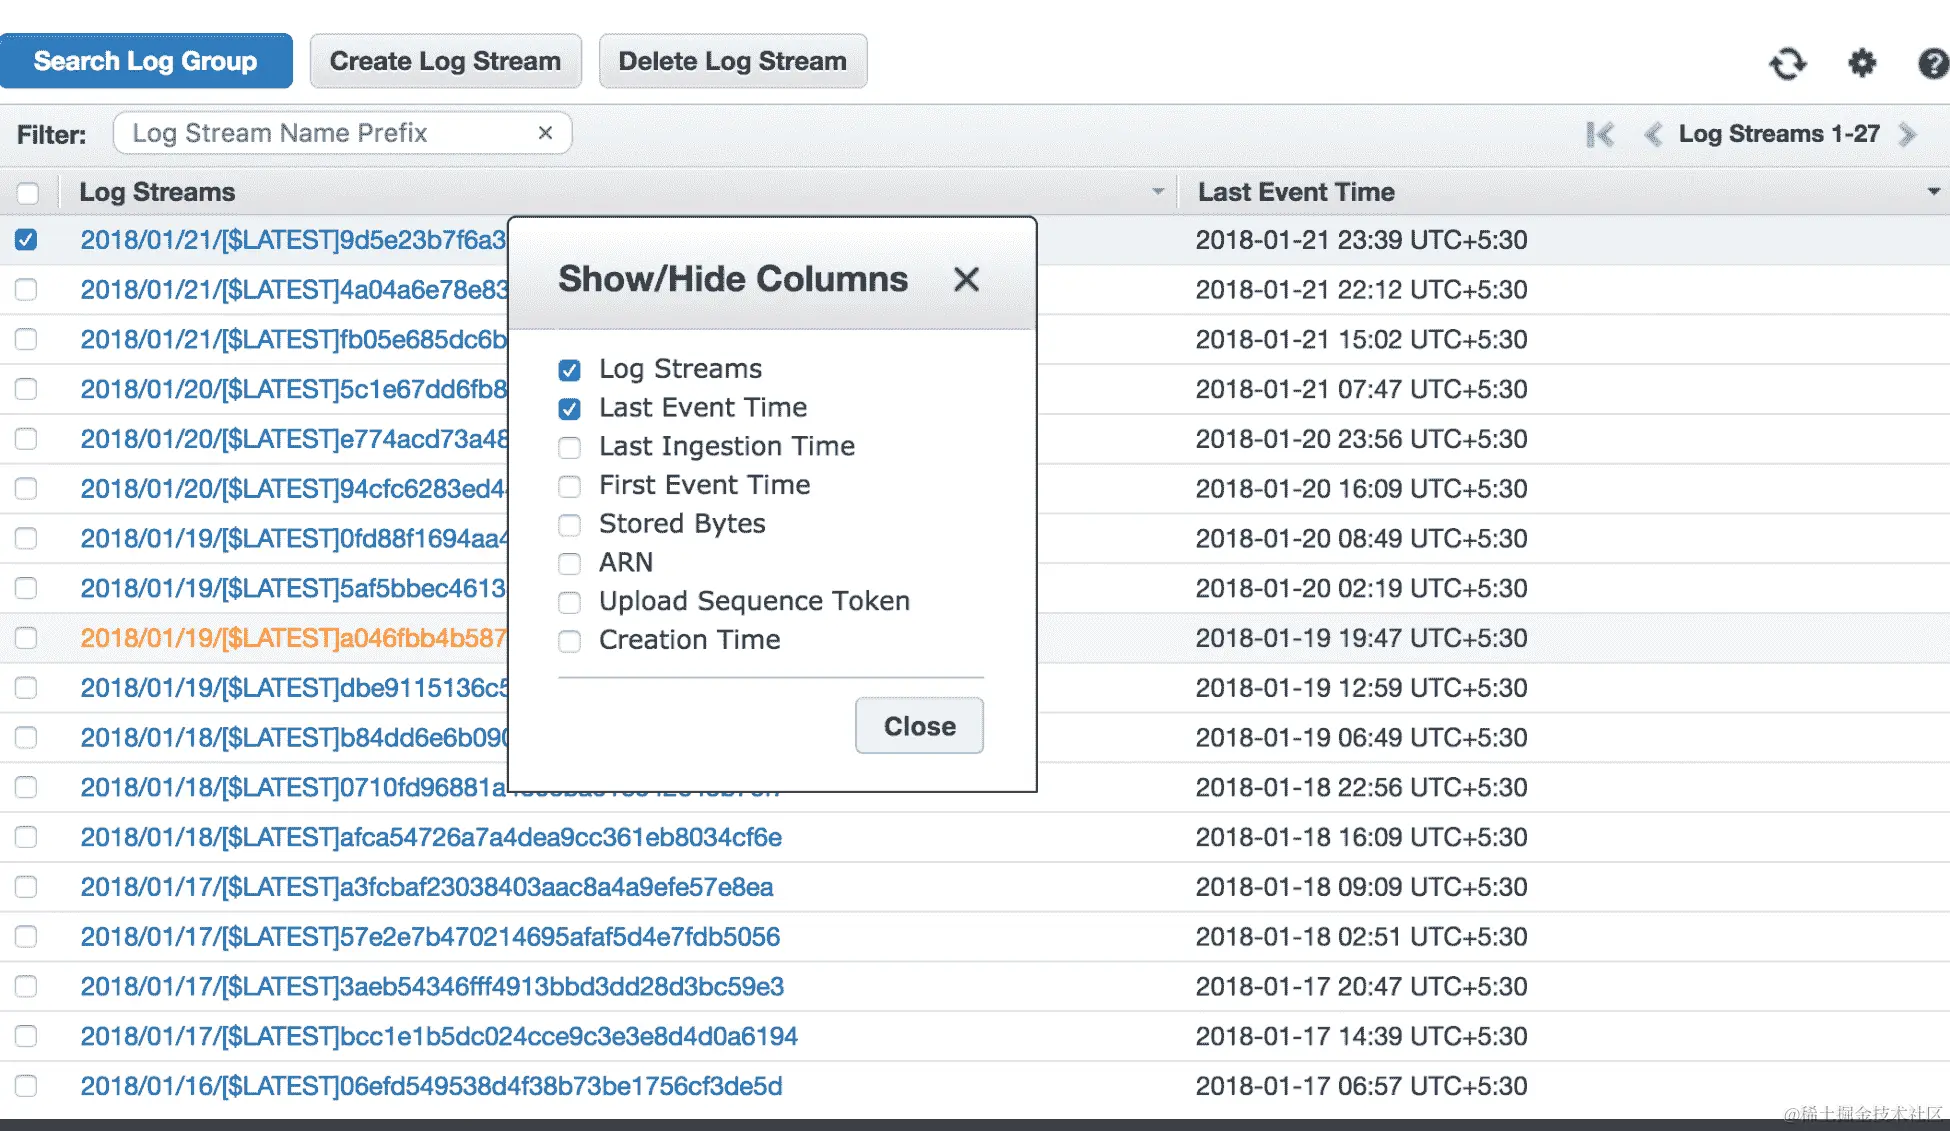Screen dimensions: 1950x1131
Task: Select all log streams header checkbox
Action: [x=28, y=193]
